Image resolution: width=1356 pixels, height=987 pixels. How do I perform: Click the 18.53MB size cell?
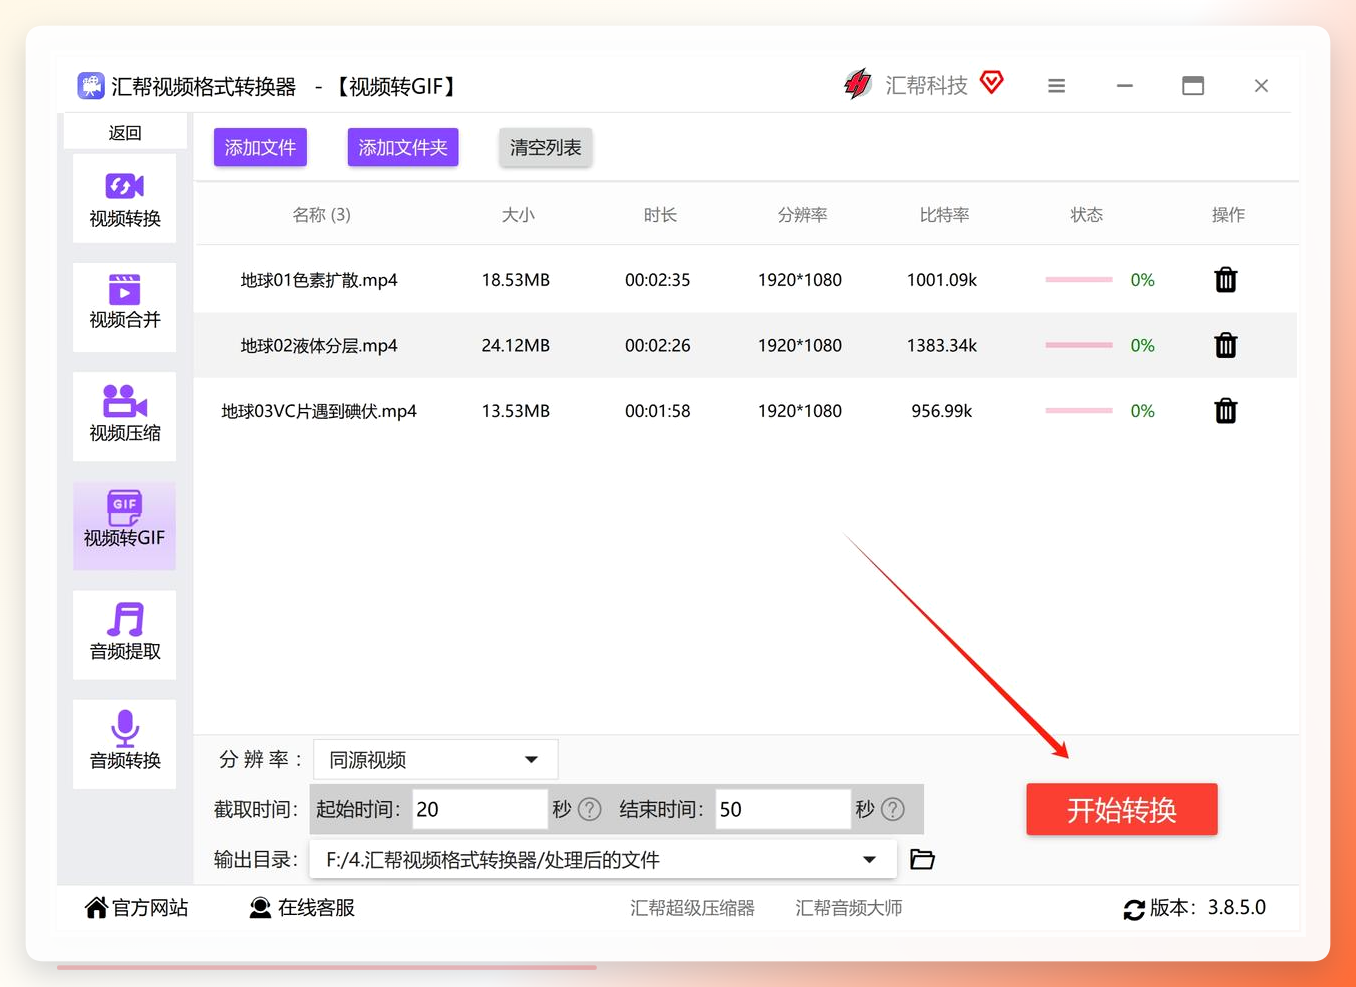[516, 280]
